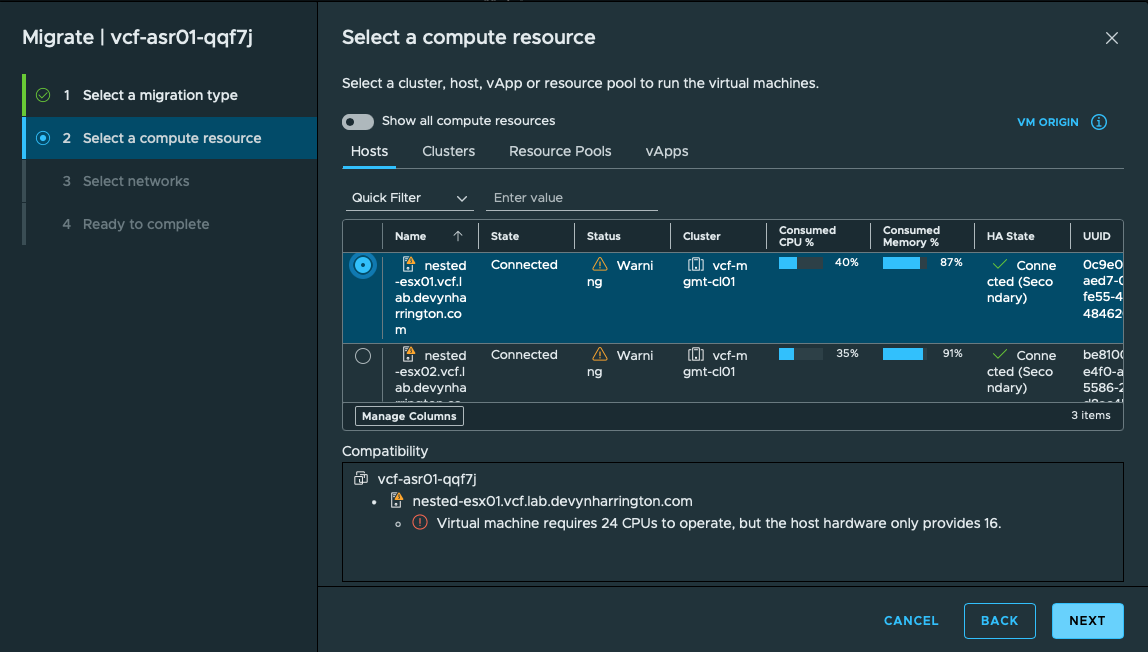
Task: Click the 91% consumed memory bar
Action: [x=904, y=353]
